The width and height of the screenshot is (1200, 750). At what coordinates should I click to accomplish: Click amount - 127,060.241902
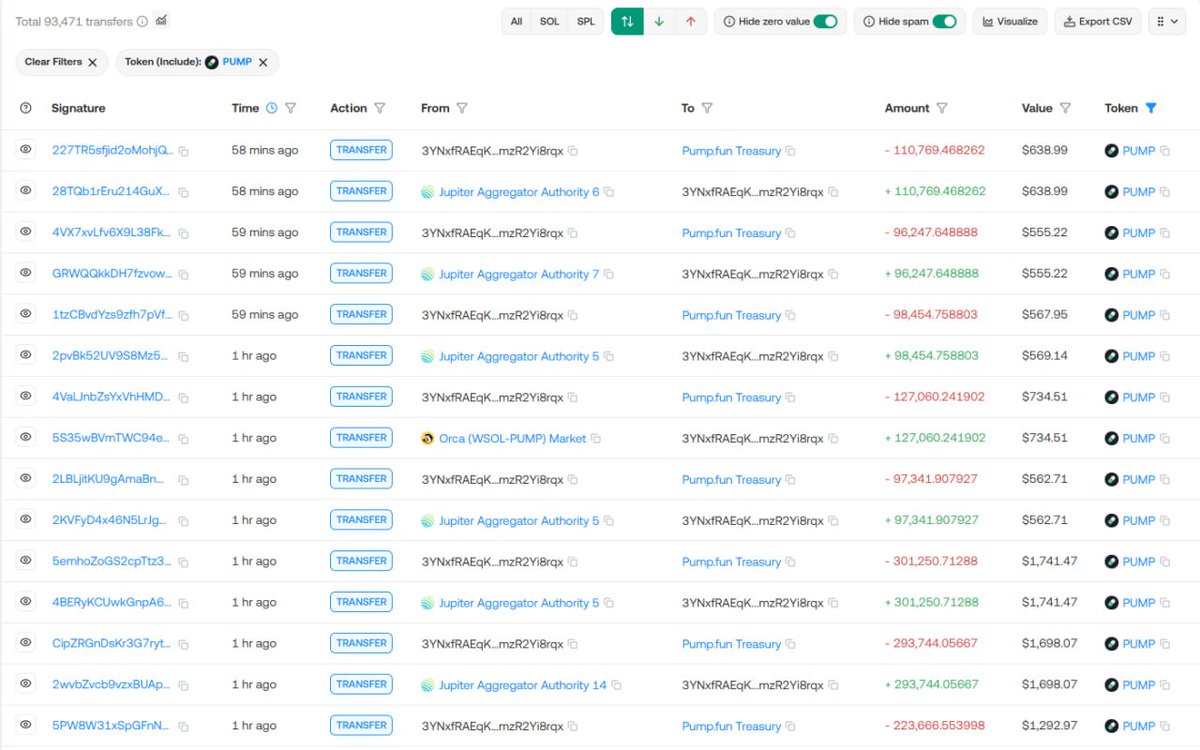(x=935, y=397)
